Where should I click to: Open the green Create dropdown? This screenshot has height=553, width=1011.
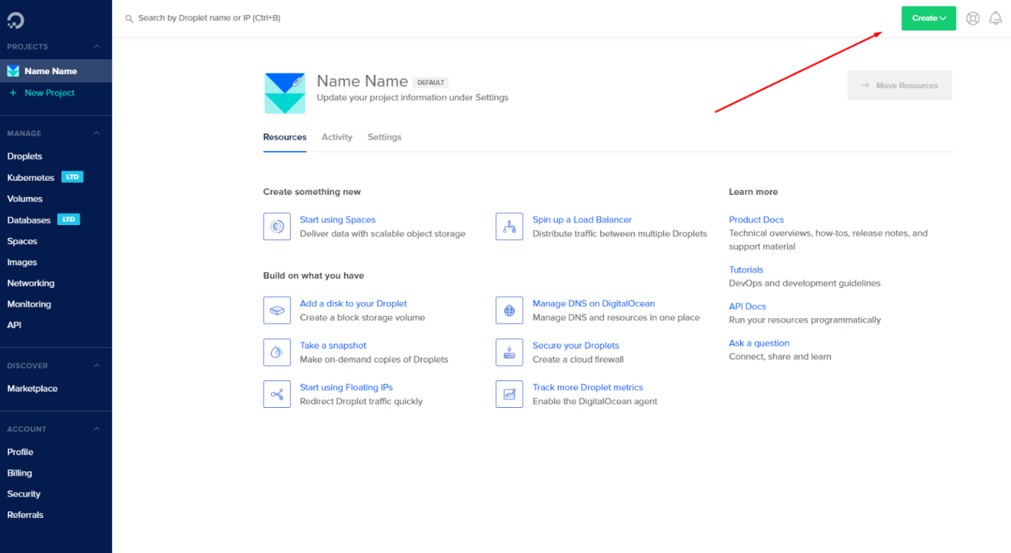pos(928,18)
